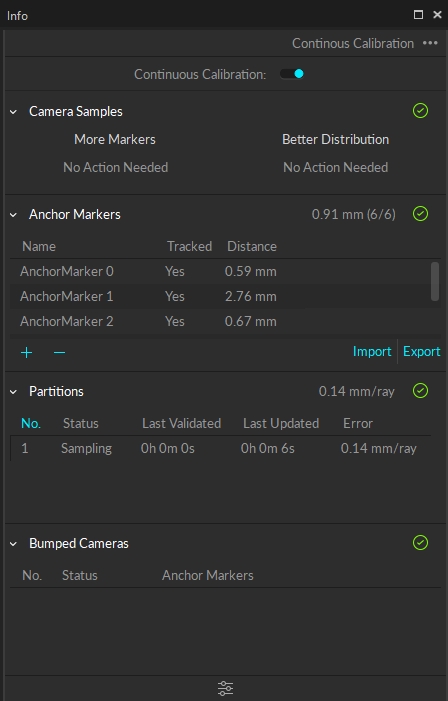448x701 pixels.
Task: Remove an anchor marker with the minus icon
Action: (59, 352)
